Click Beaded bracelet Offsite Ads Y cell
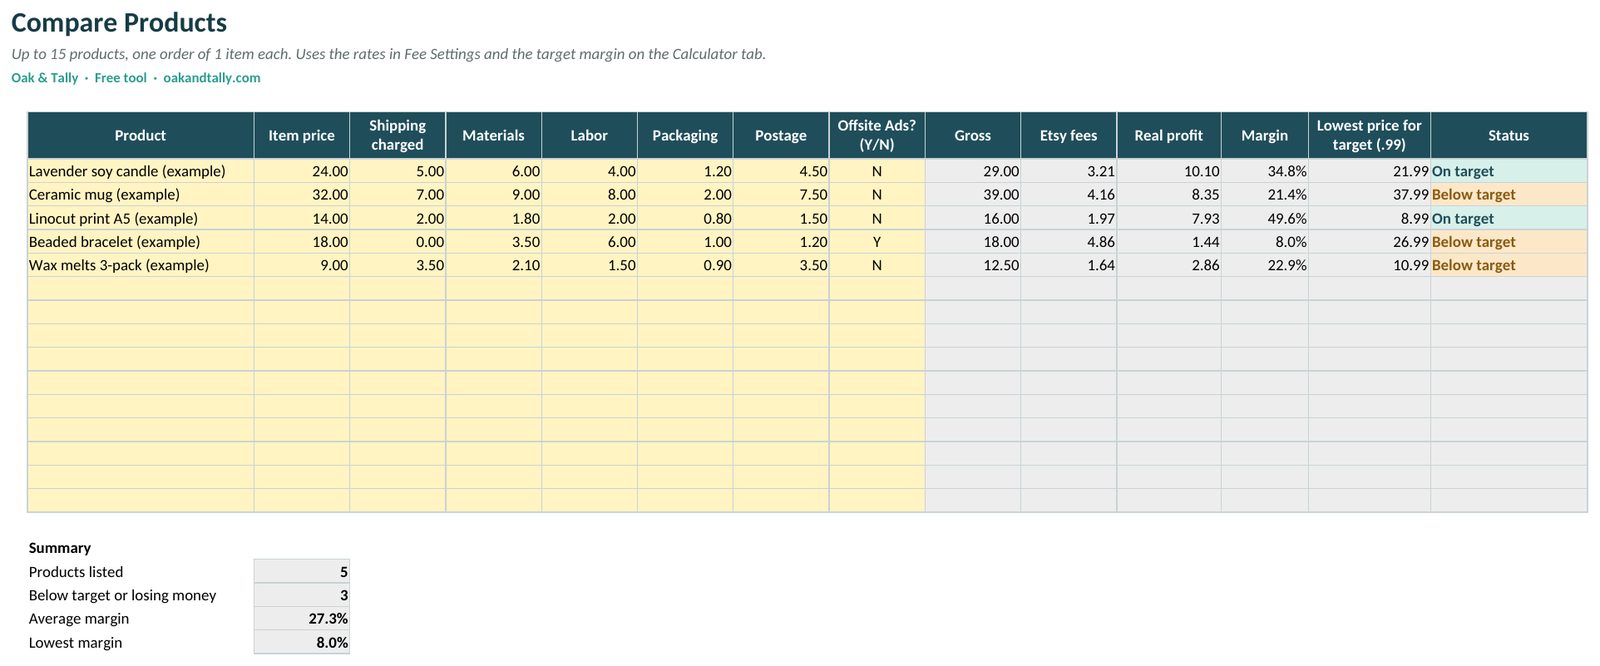Viewport: 1600px width, 666px height. [877, 241]
